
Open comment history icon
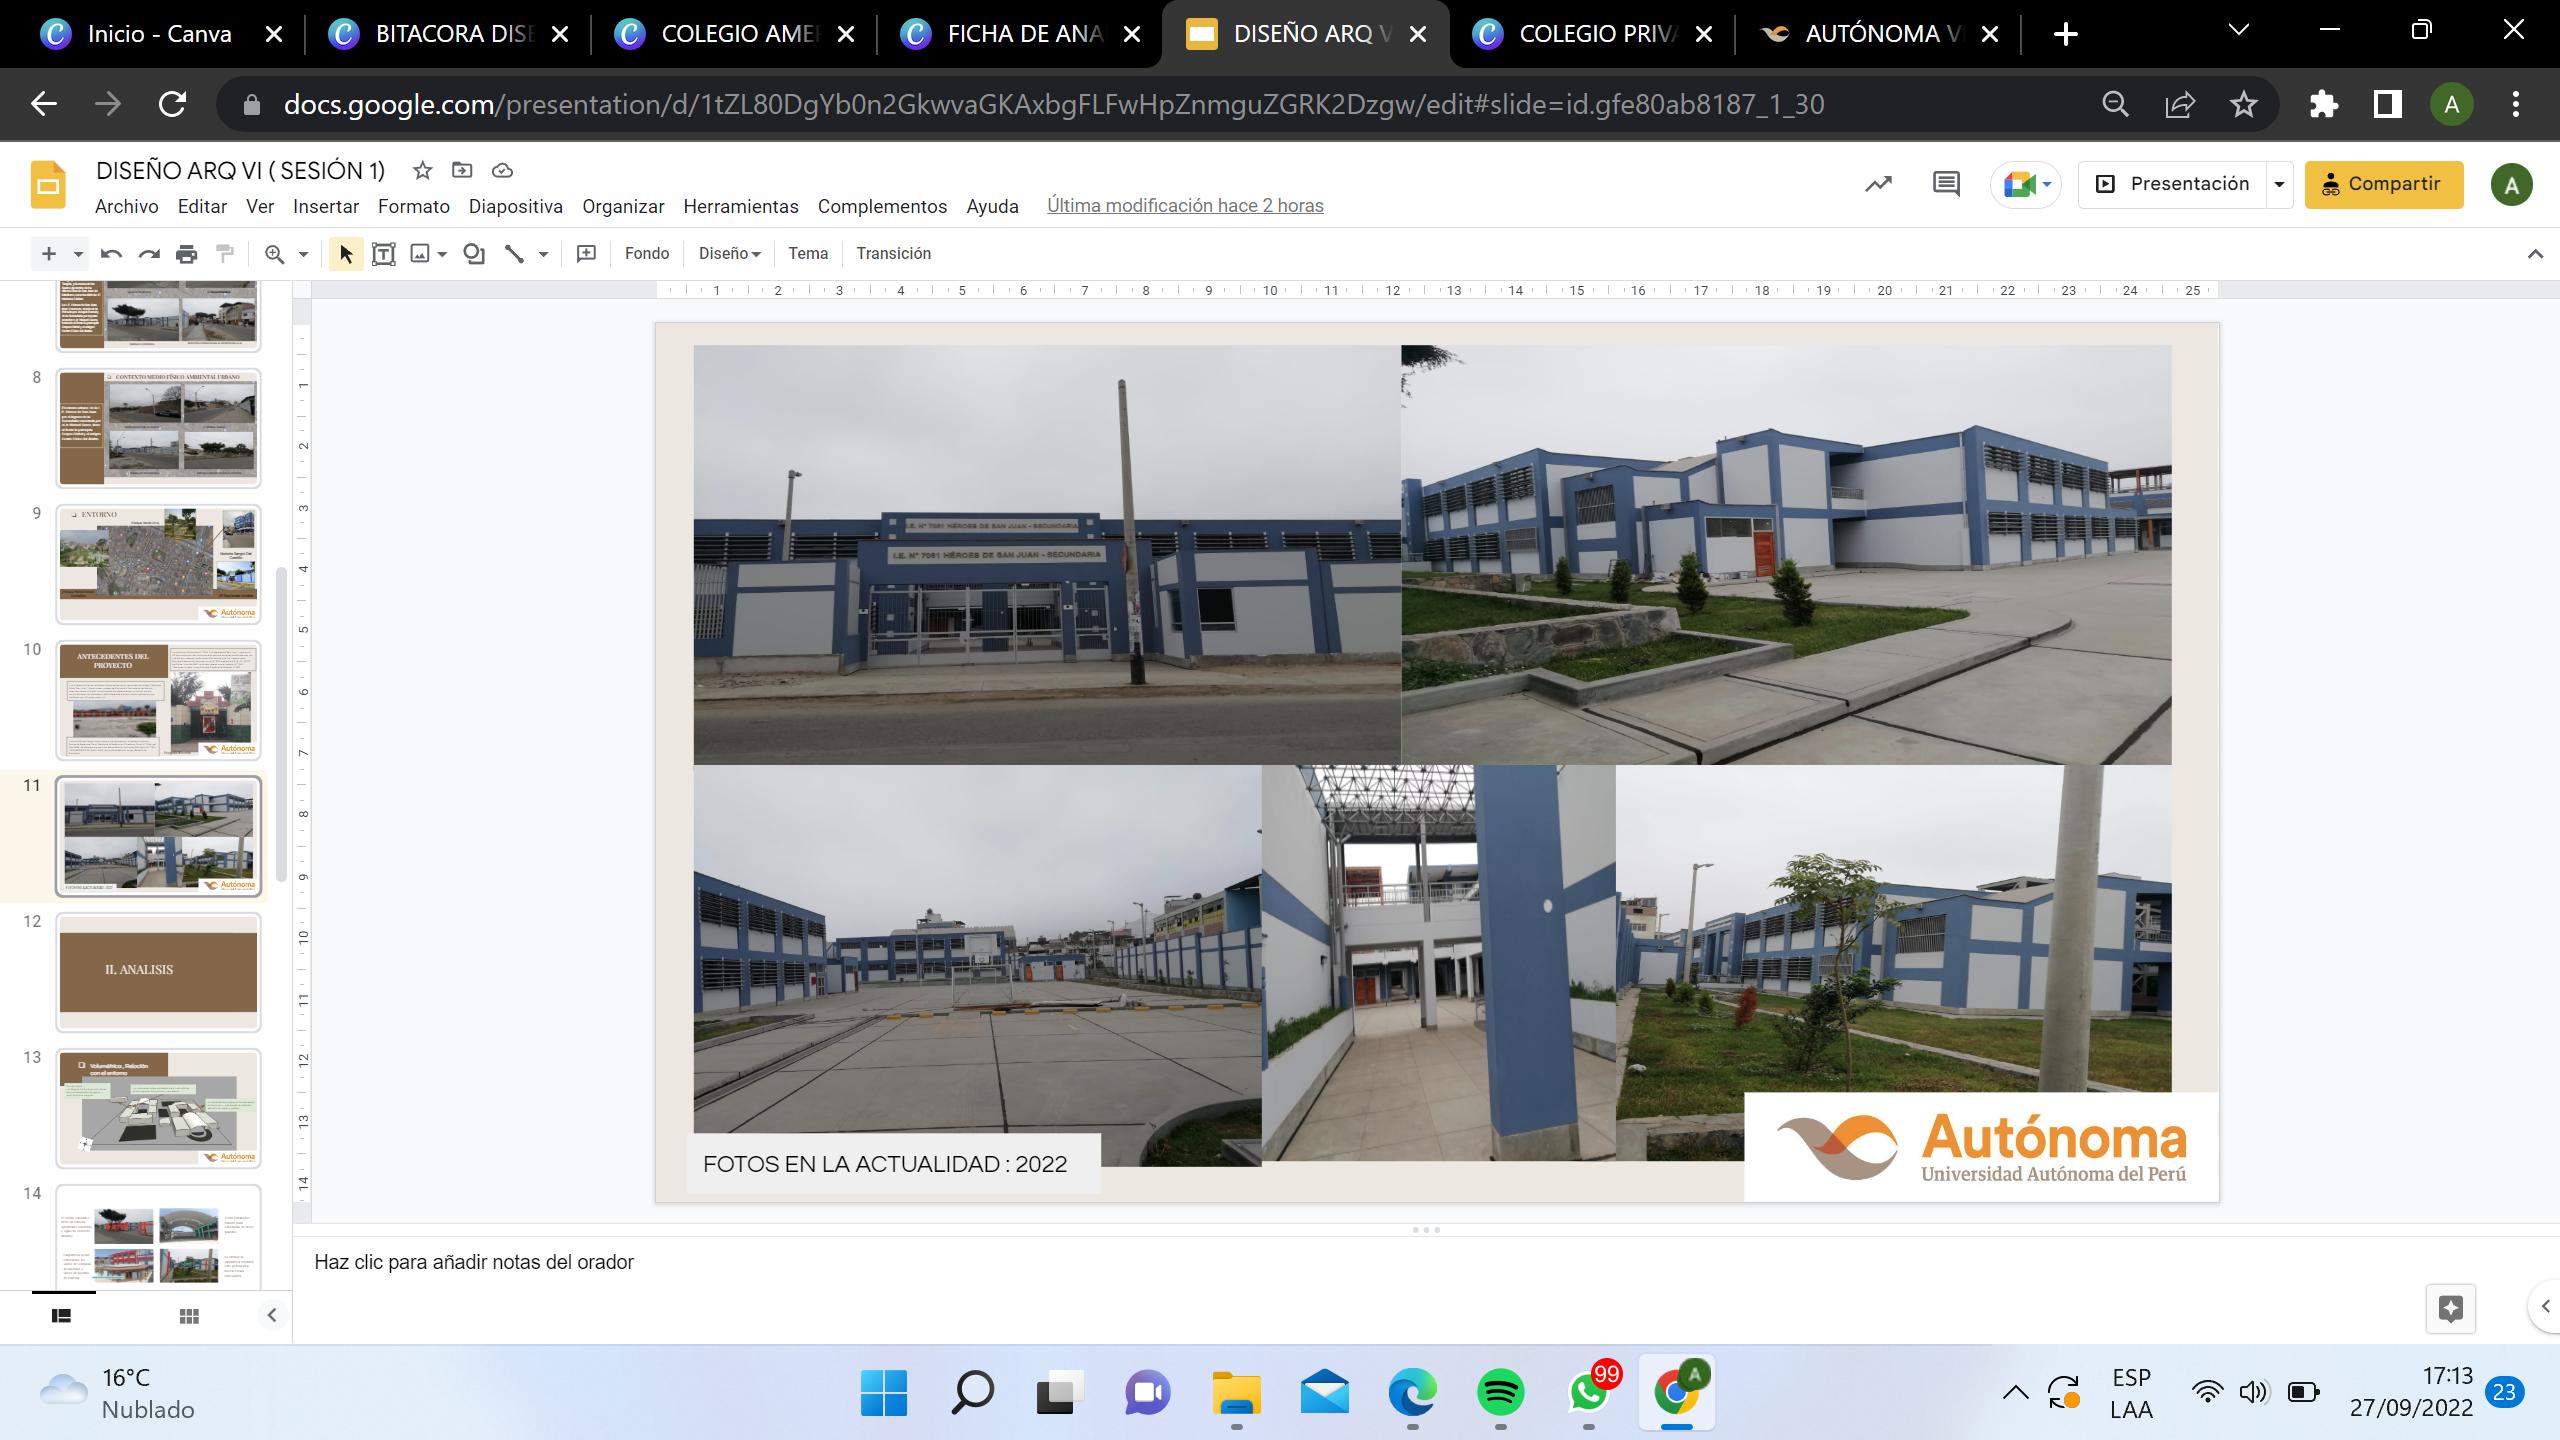(x=1945, y=184)
